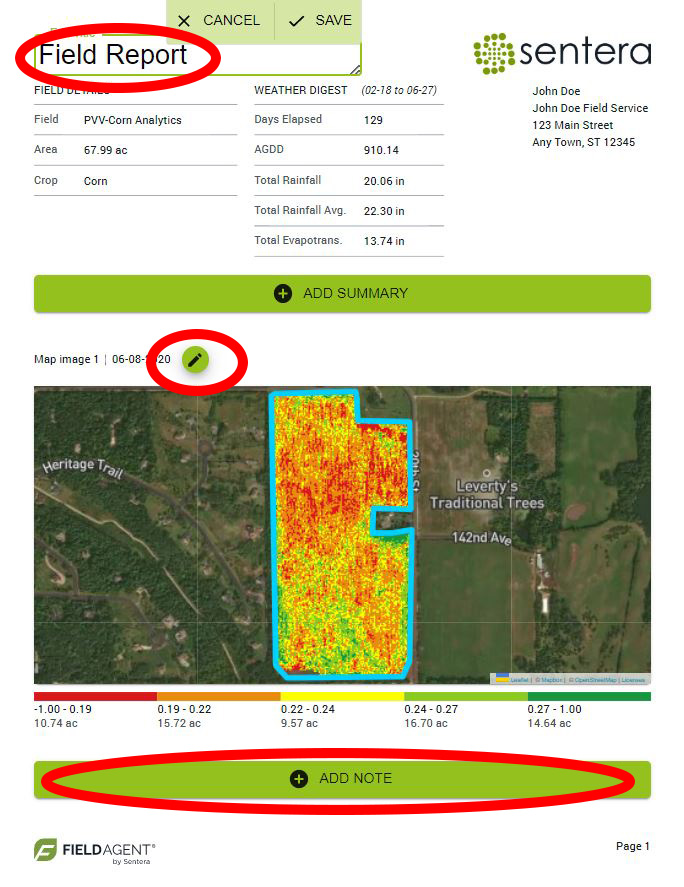Select the red -1.00 - 0.19 legend swatch
The height and width of the screenshot is (887, 684).
(95, 696)
